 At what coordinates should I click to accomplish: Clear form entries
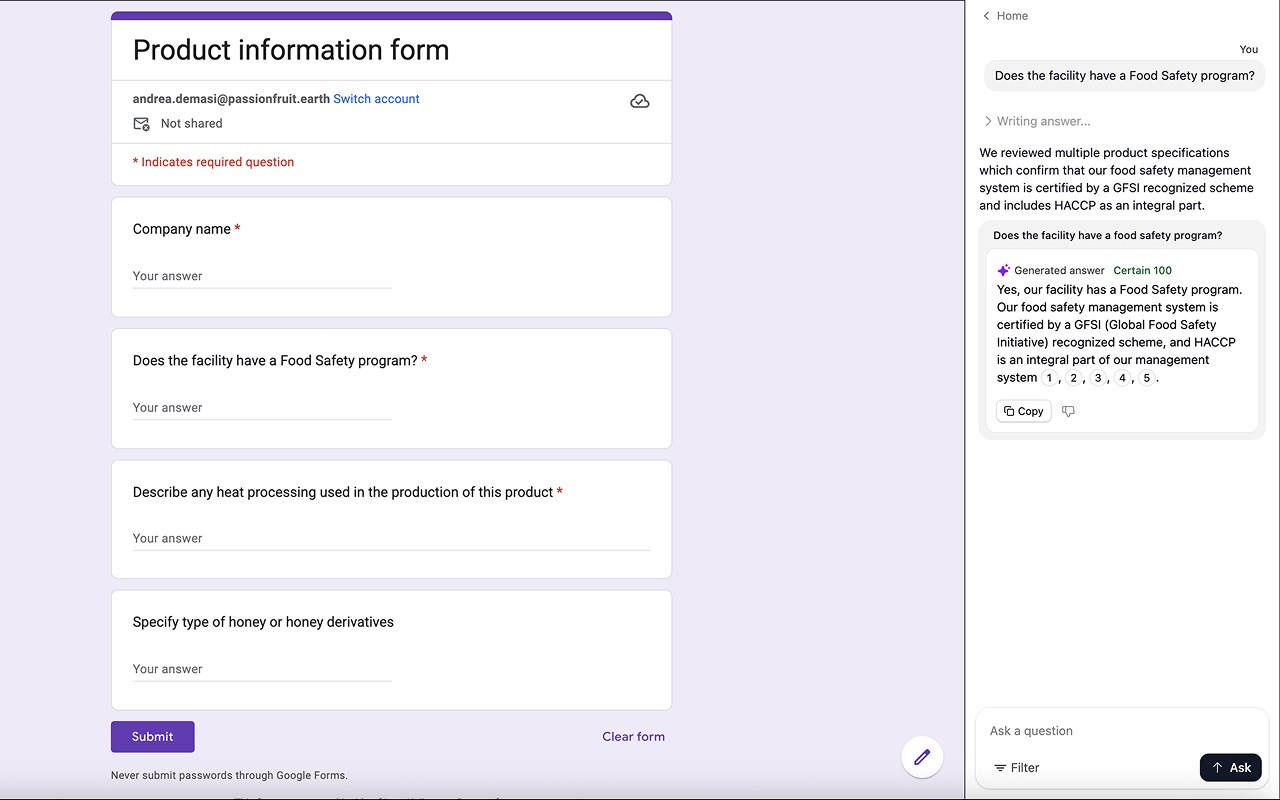click(633, 737)
